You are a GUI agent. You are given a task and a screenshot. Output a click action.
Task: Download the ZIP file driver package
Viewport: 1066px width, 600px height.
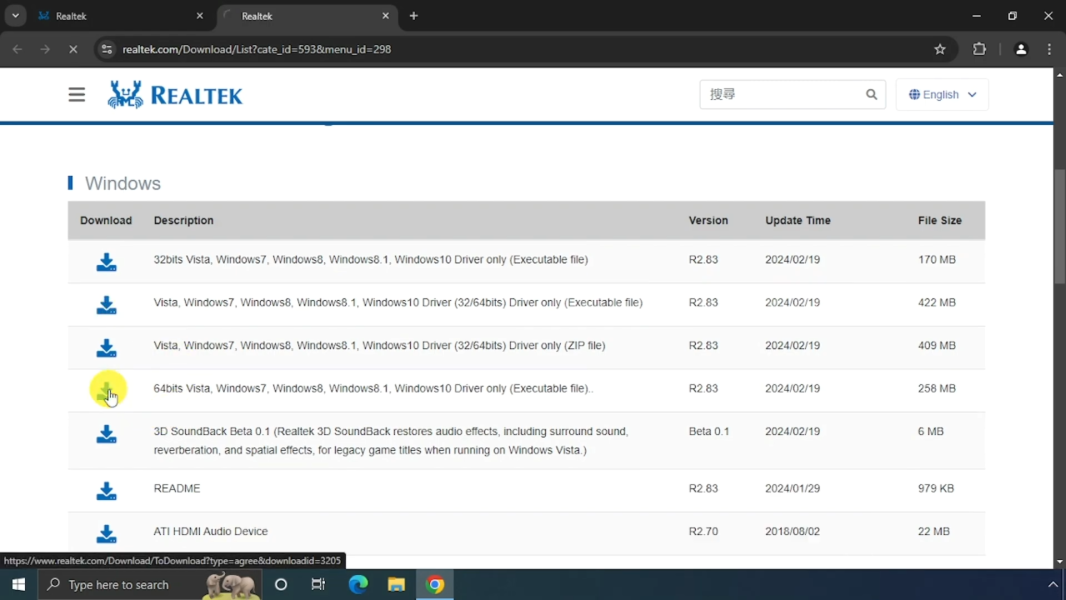click(106, 347)
